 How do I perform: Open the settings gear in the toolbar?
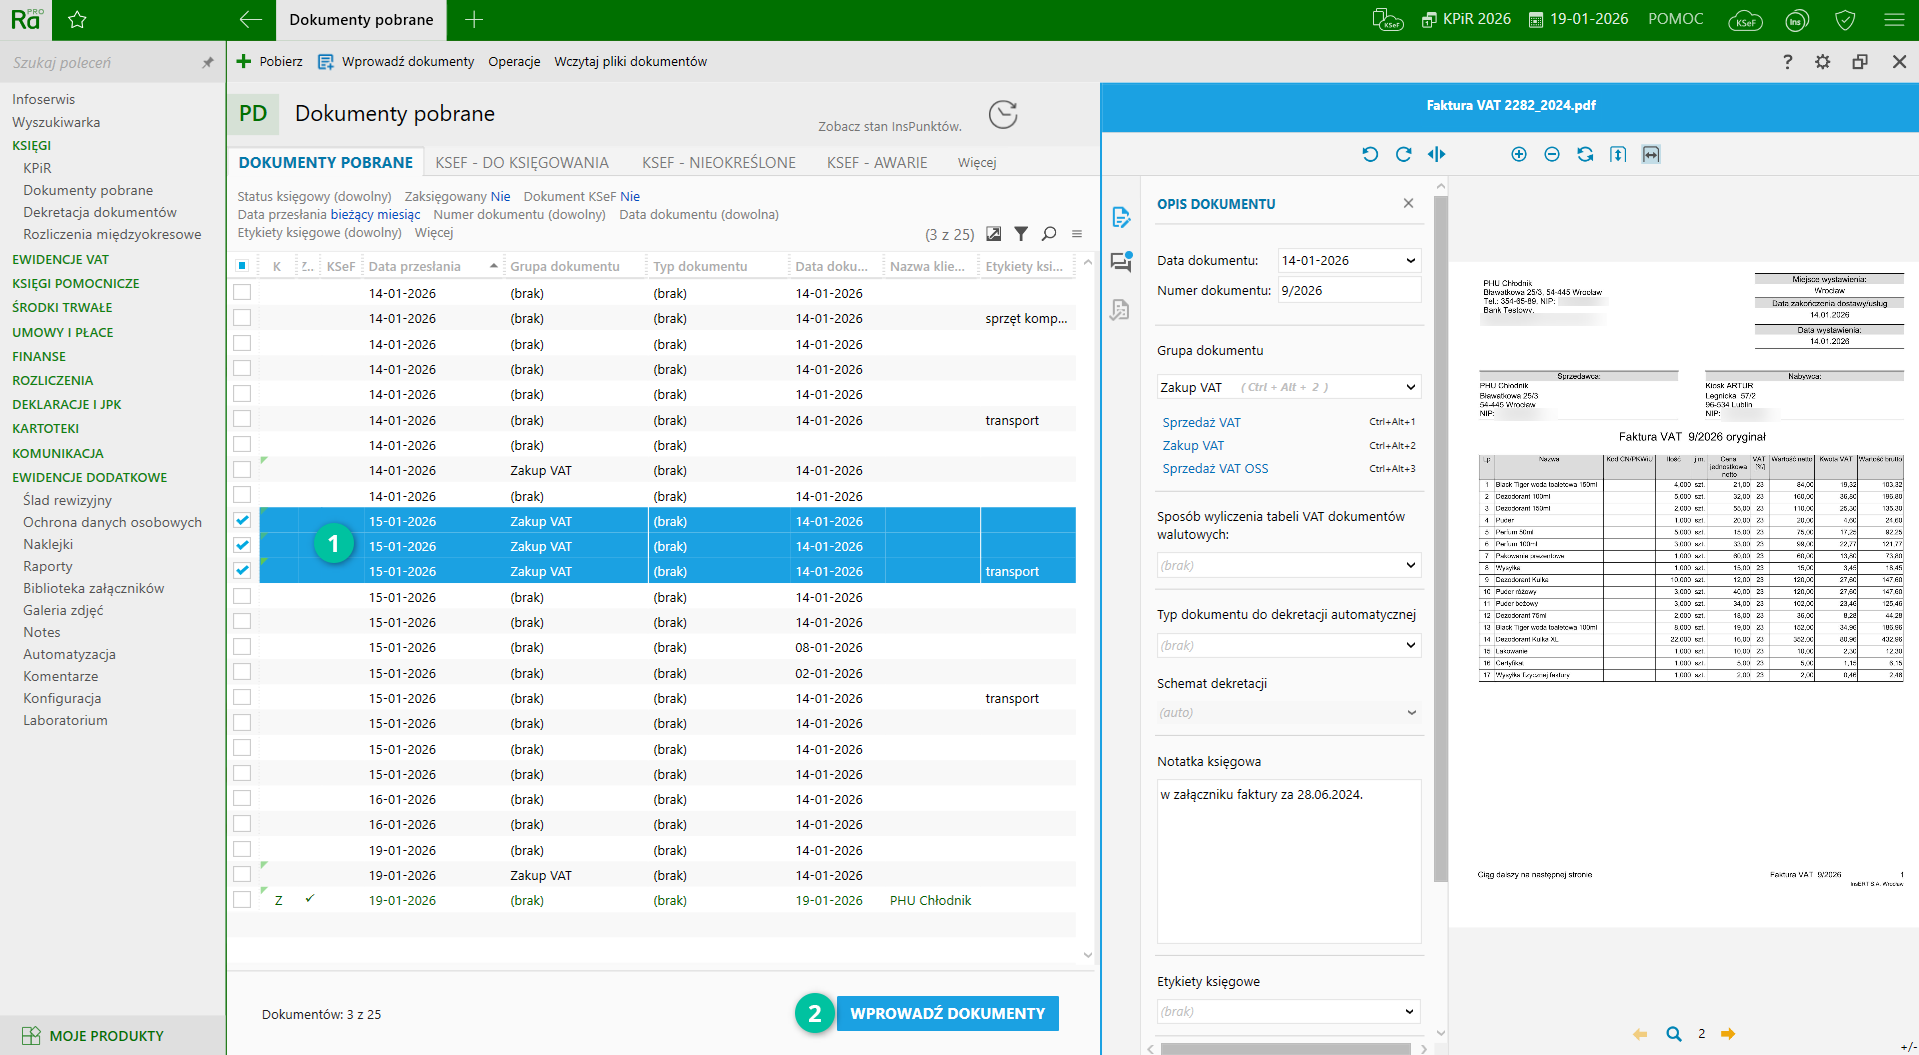(1822, 62)
